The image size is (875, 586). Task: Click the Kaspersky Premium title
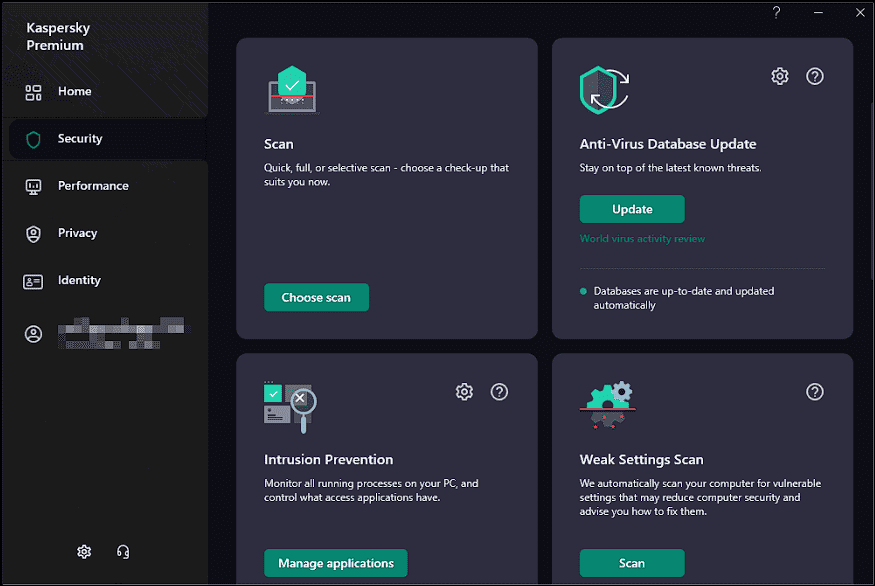point(58,37)
